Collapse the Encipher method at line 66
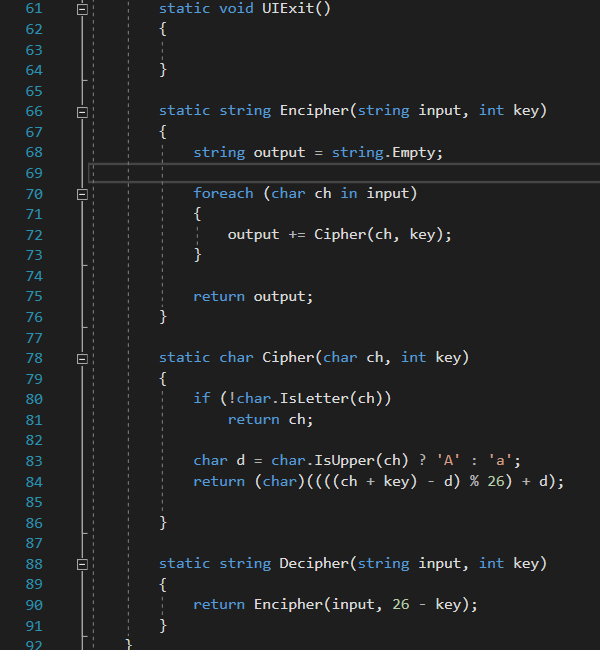Image resolution: width=600 pixels, height=650 pixels. 83,112
